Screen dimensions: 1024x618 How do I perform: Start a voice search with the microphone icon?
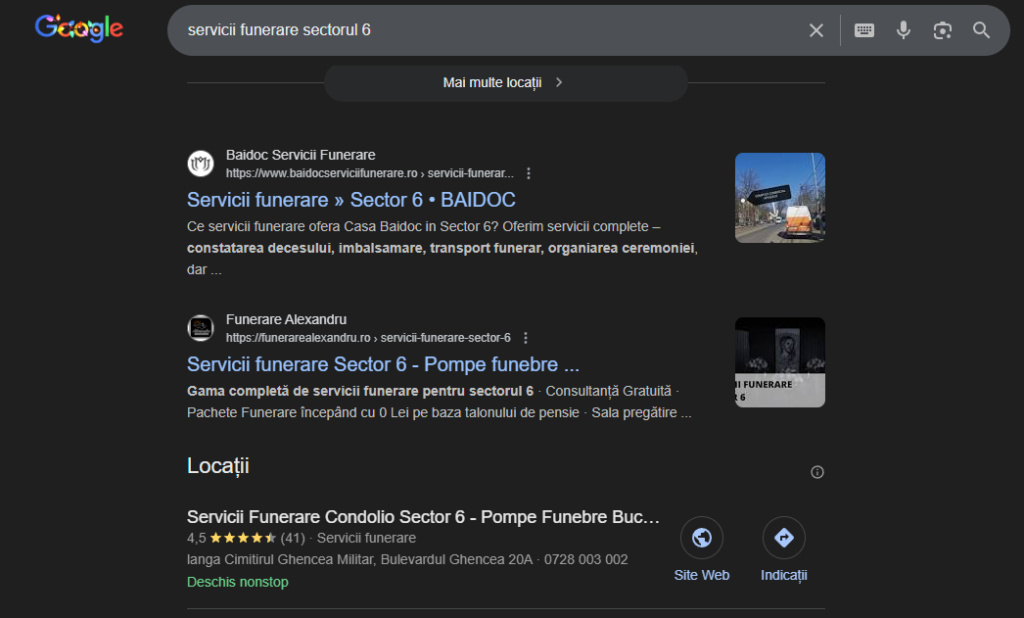pyautogui.click(x=903, y=30)
